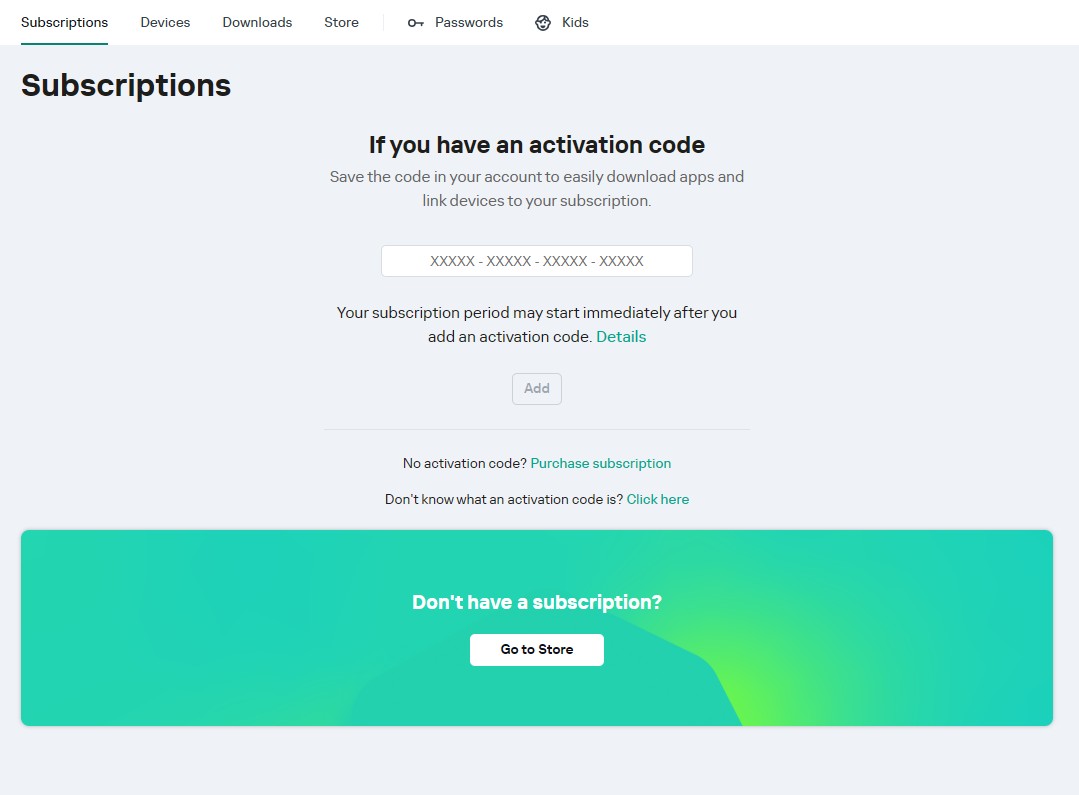Click the 'No activation code?' text
Image resolution: width=1079 pixels, height=795 pixels.
point(464,463)
